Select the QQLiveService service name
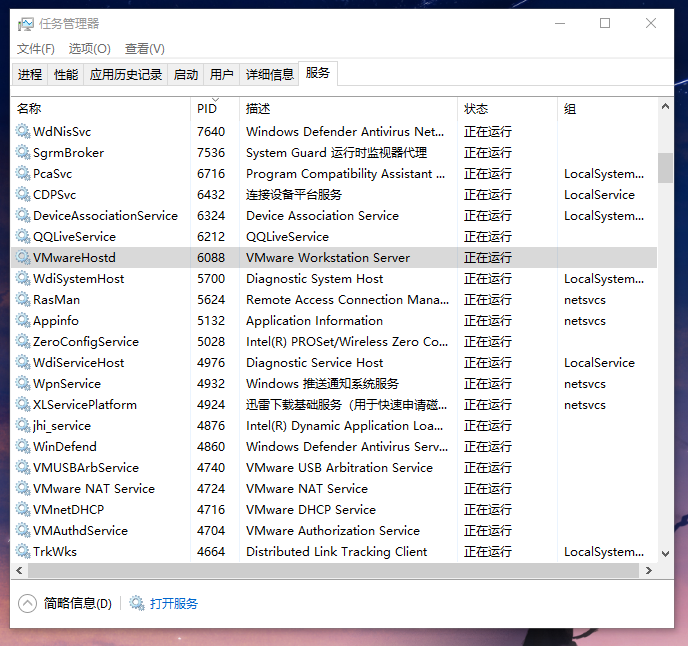The width and height of the screenshot is (688, 646). coord(74,237)
